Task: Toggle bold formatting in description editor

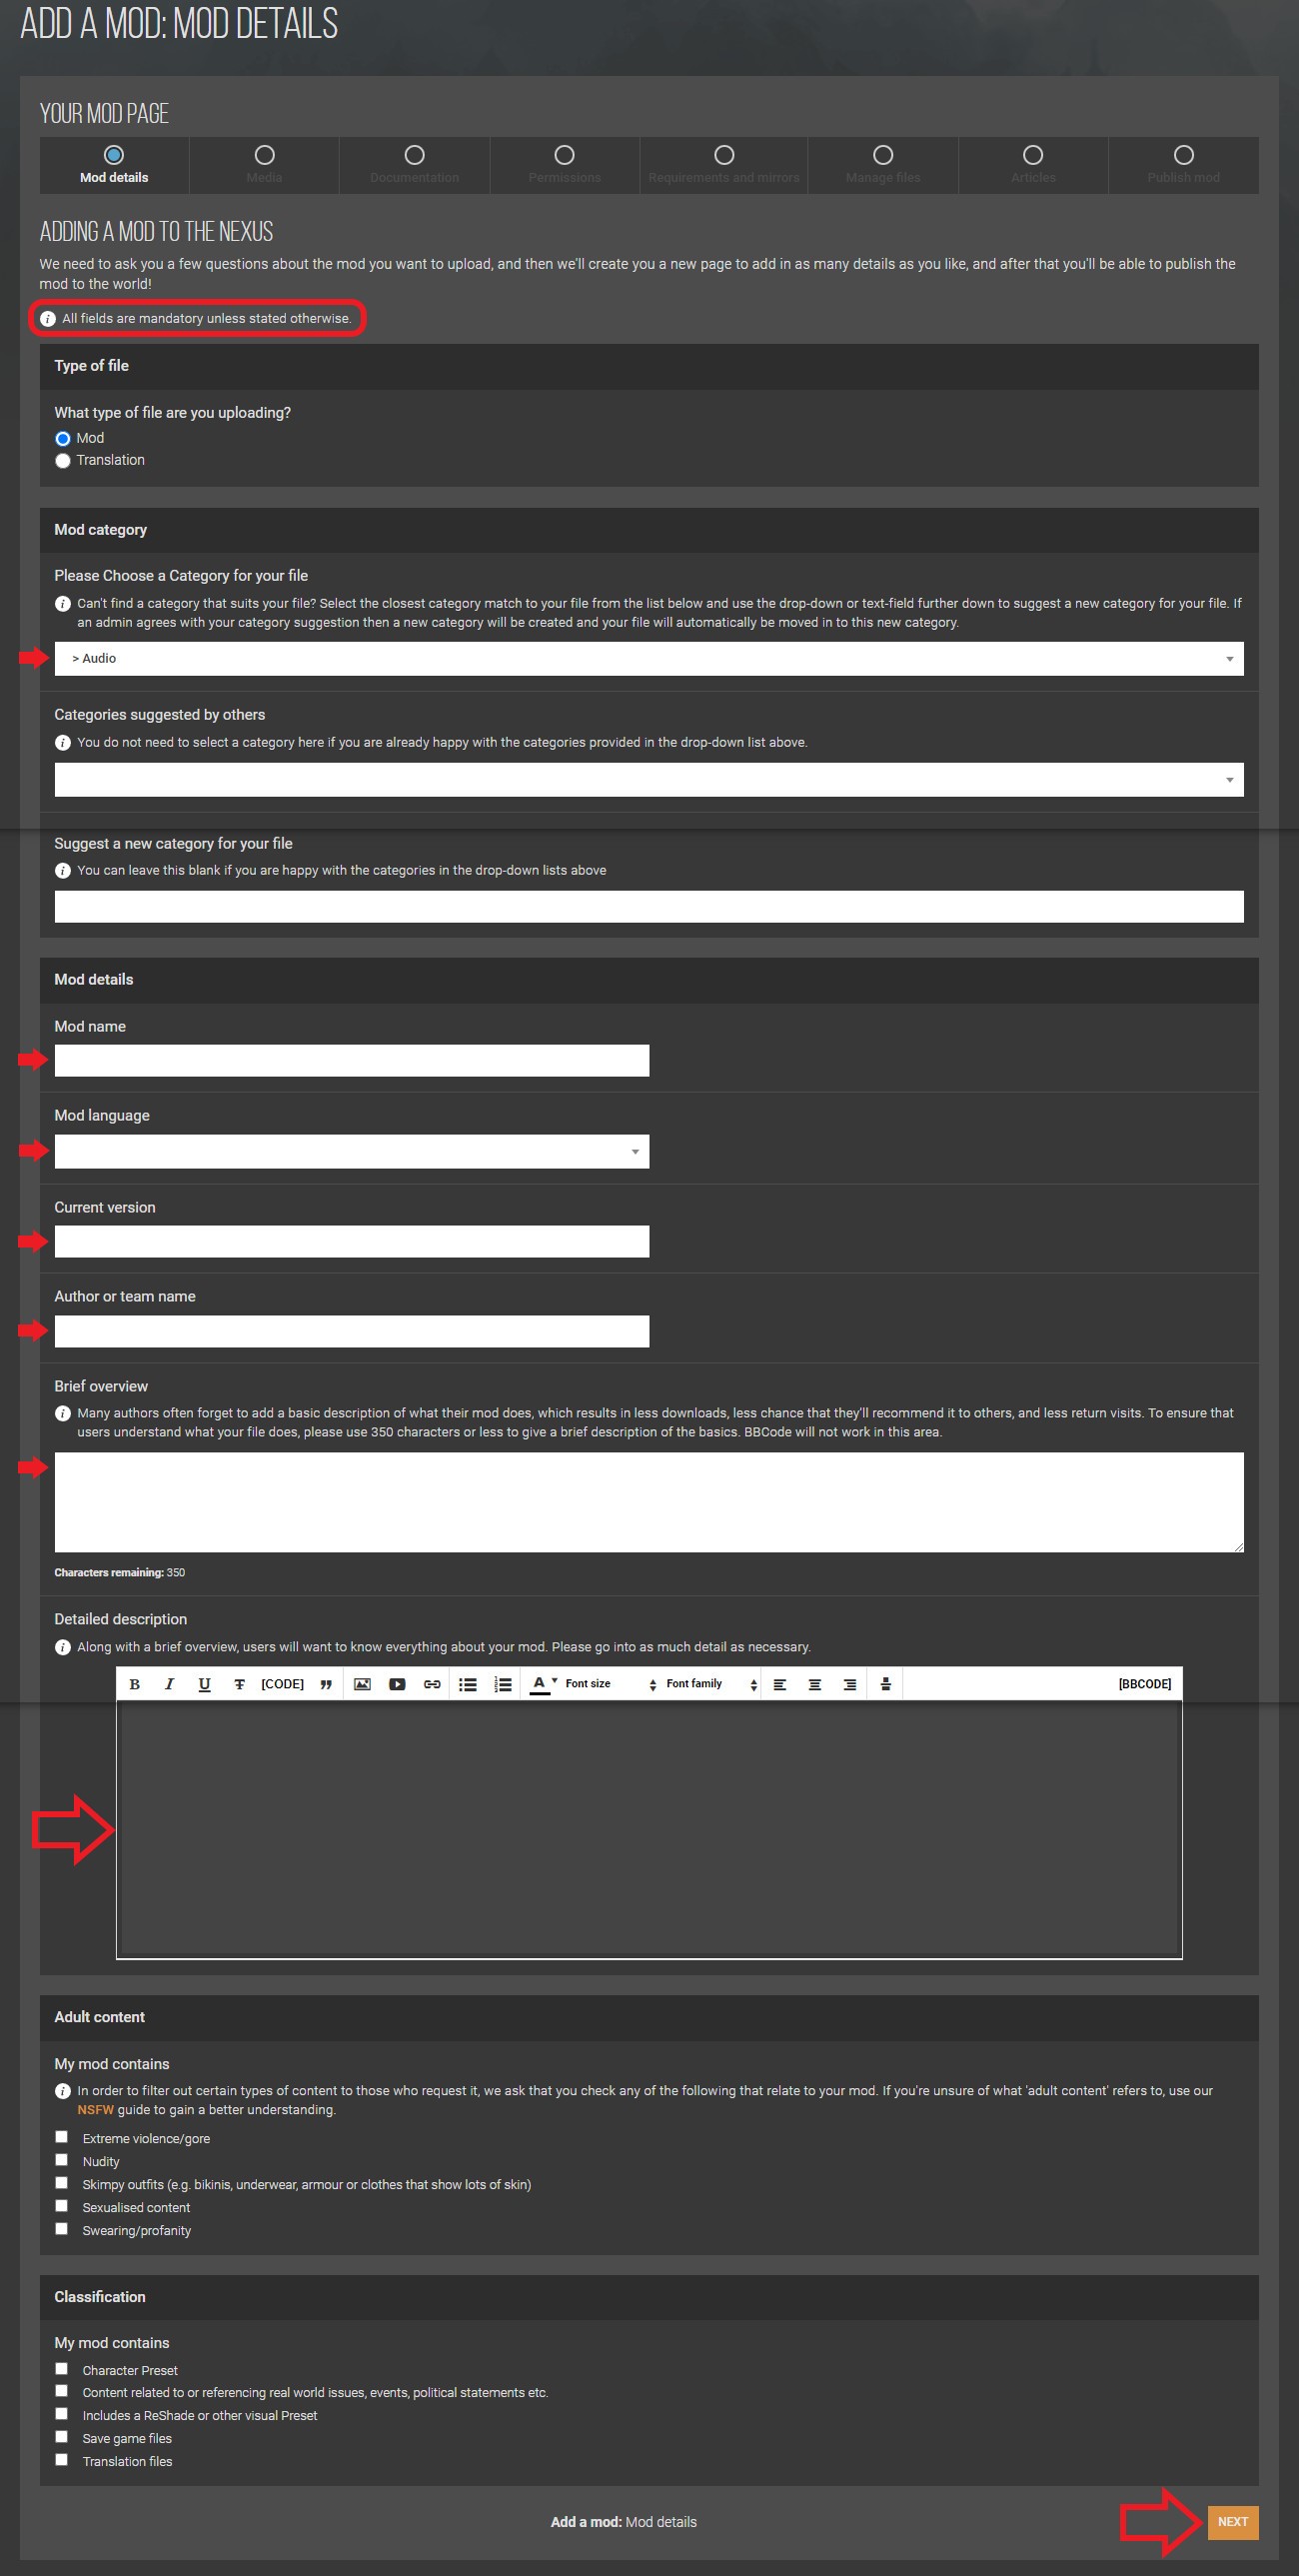Action: tap(135, 1684)
